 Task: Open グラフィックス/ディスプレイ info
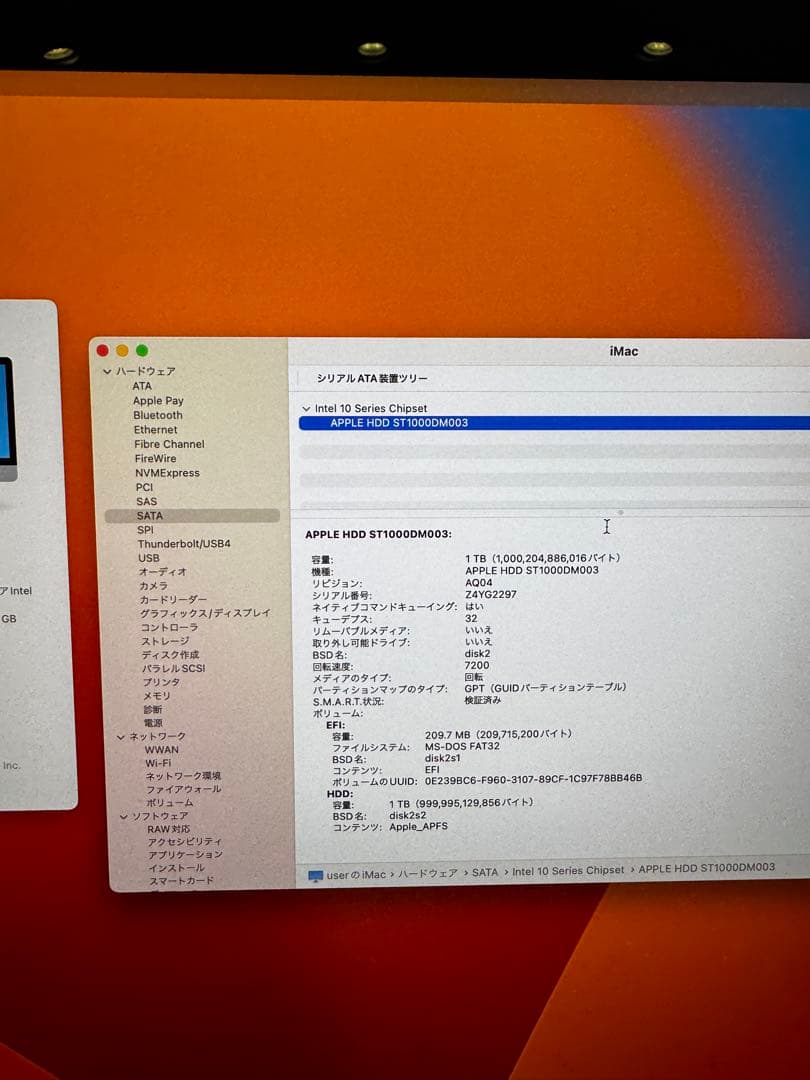click(205, 613)
